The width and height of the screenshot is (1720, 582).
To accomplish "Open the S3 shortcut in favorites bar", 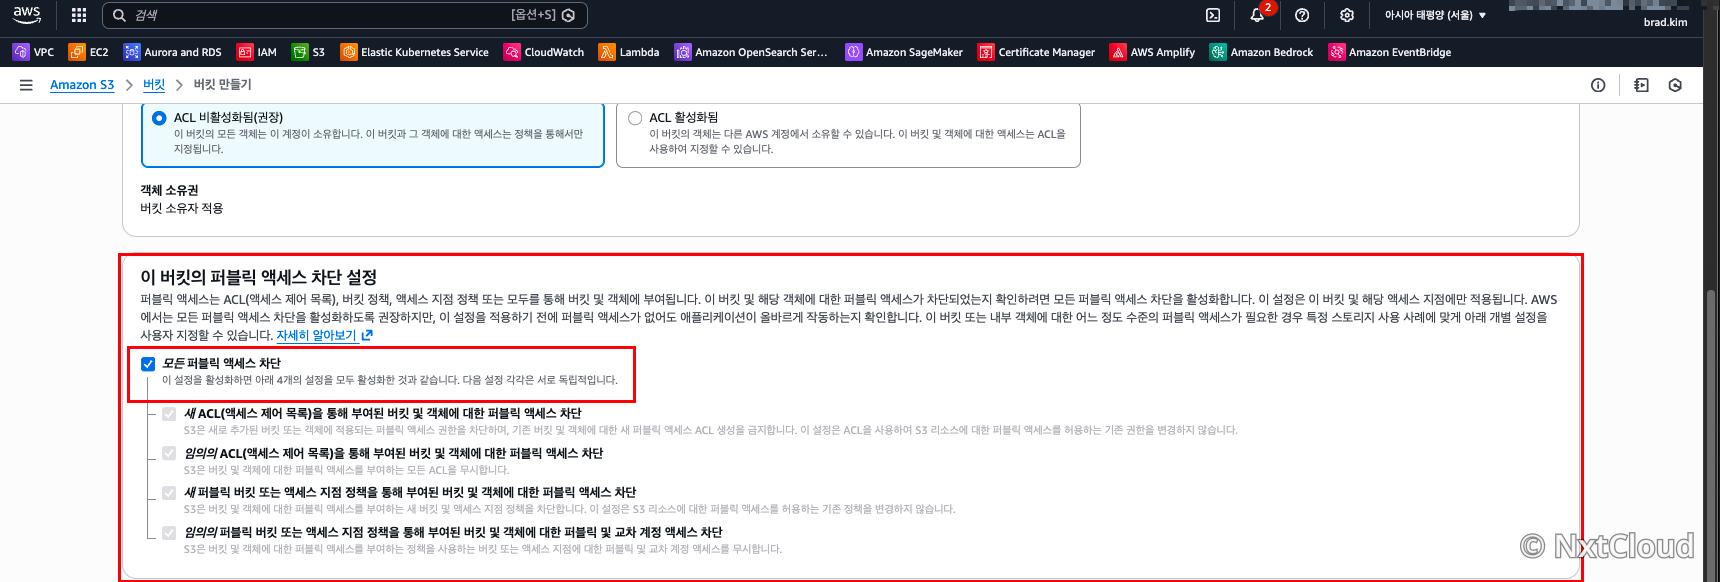I will (x=309, y=52).
